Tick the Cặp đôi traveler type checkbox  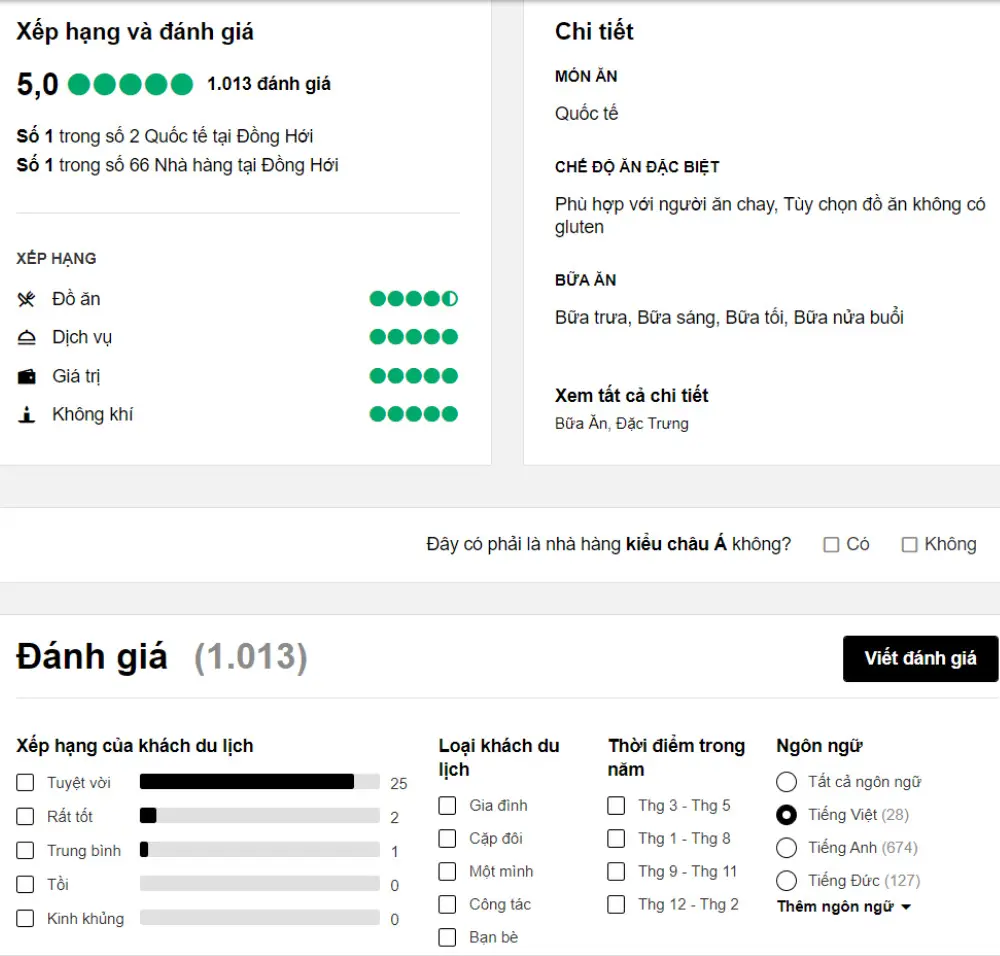coord(447,839)
